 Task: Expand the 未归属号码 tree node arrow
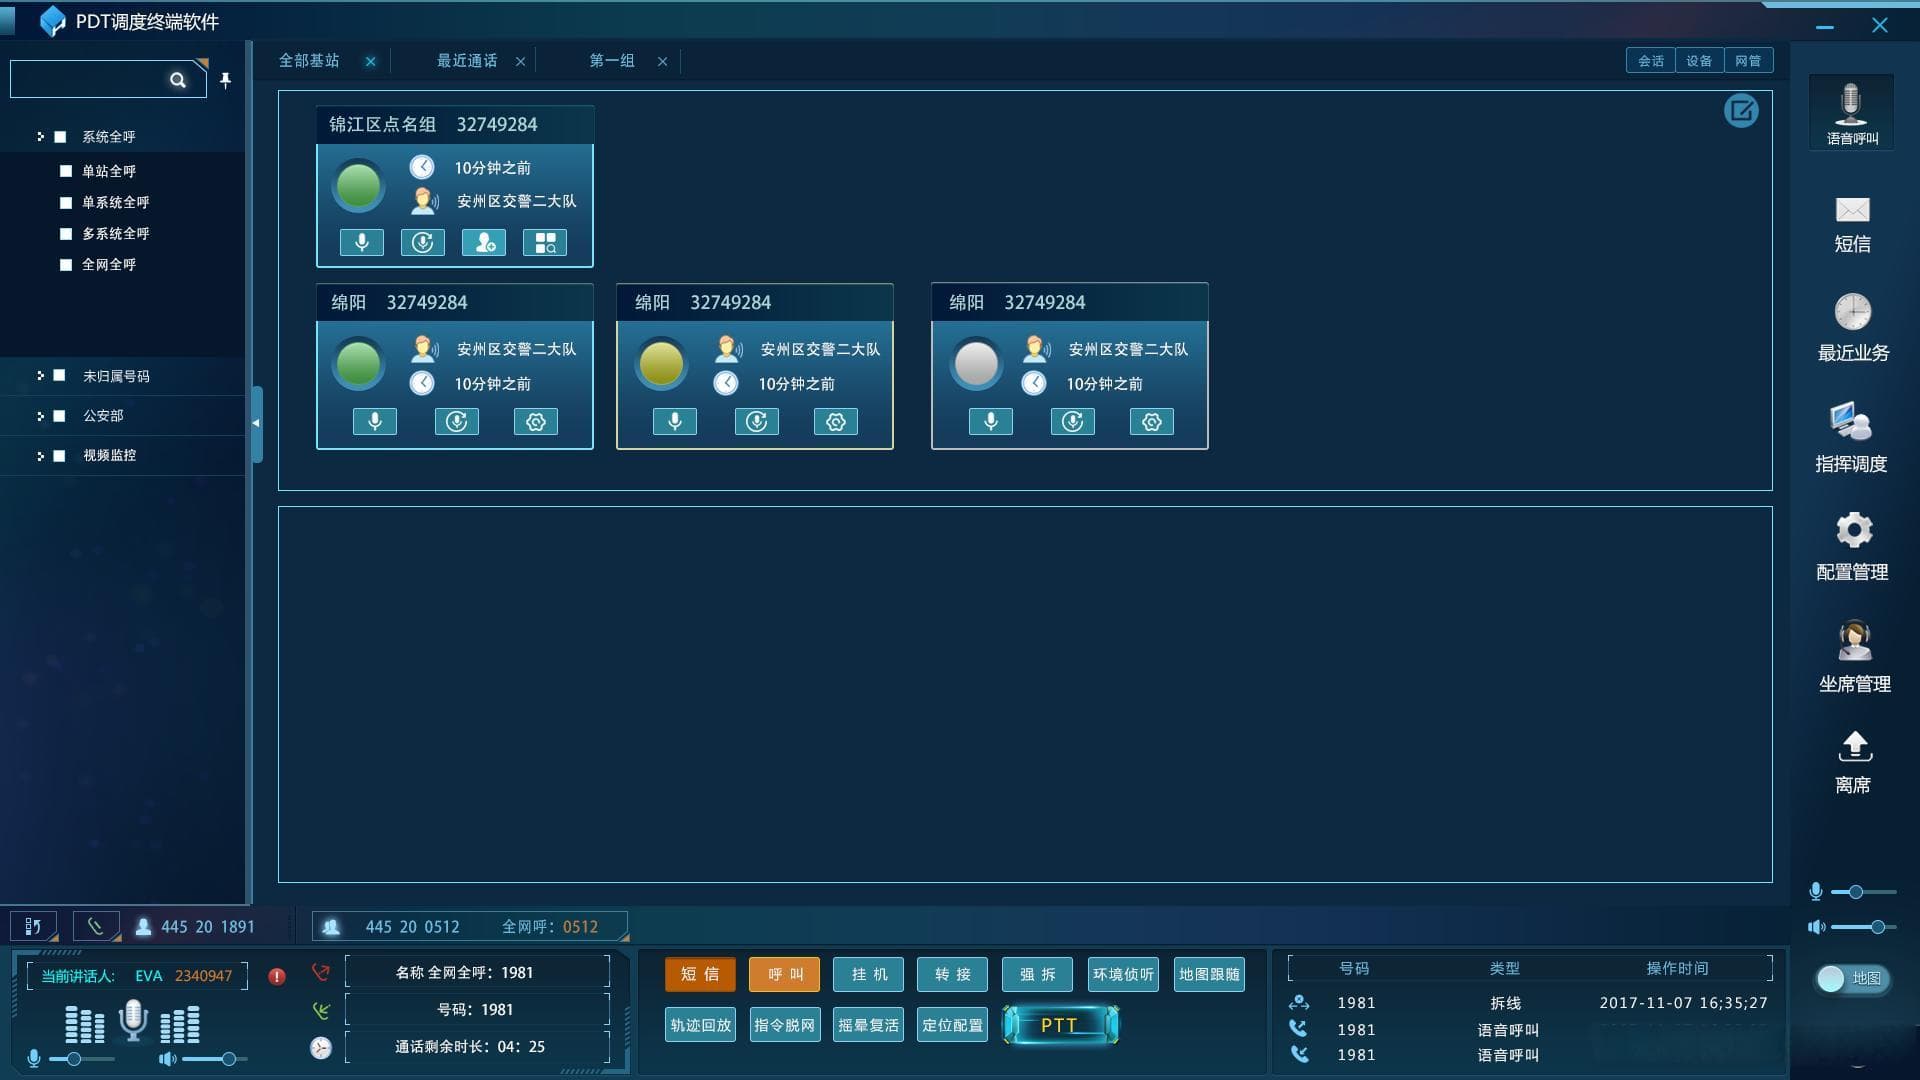pos(40,376)
